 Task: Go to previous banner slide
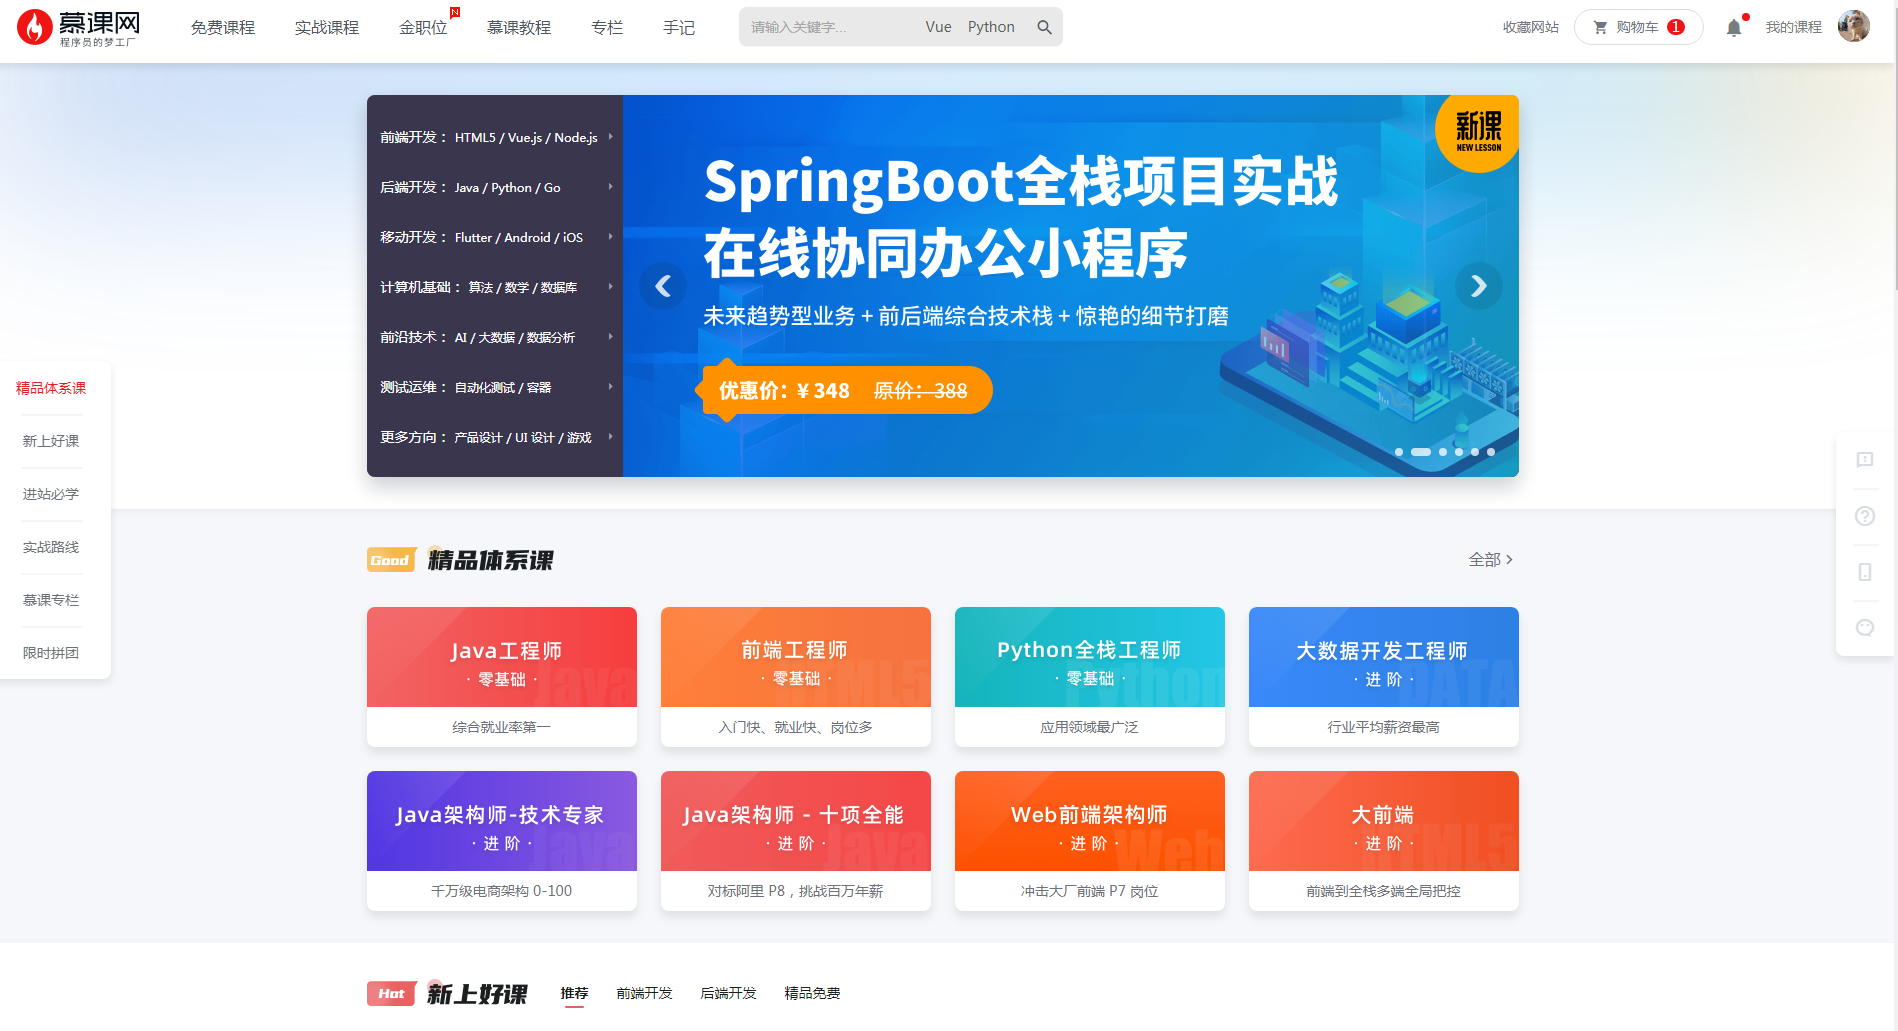coord(663,287)
